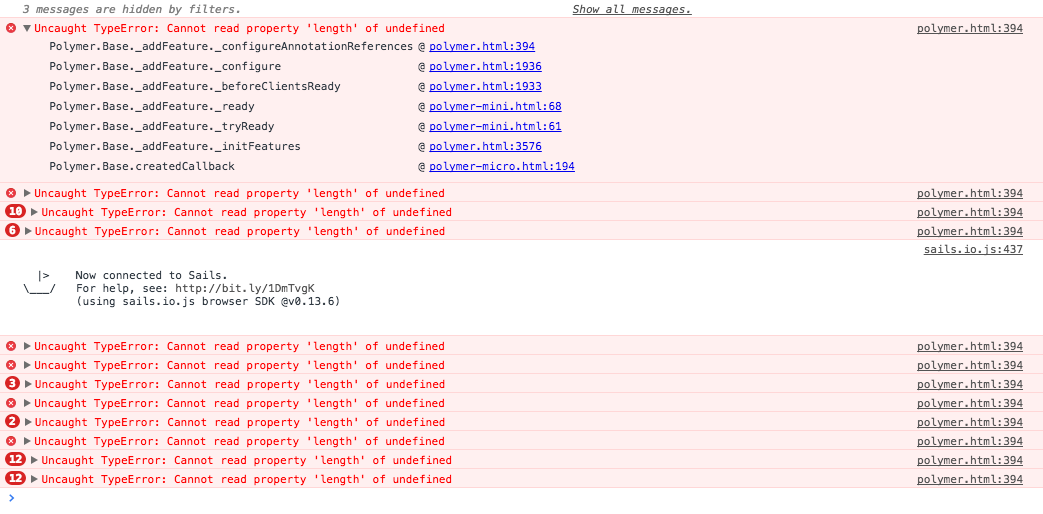
Task: Expand the error repeated 10 times
Action: (35, 212)
